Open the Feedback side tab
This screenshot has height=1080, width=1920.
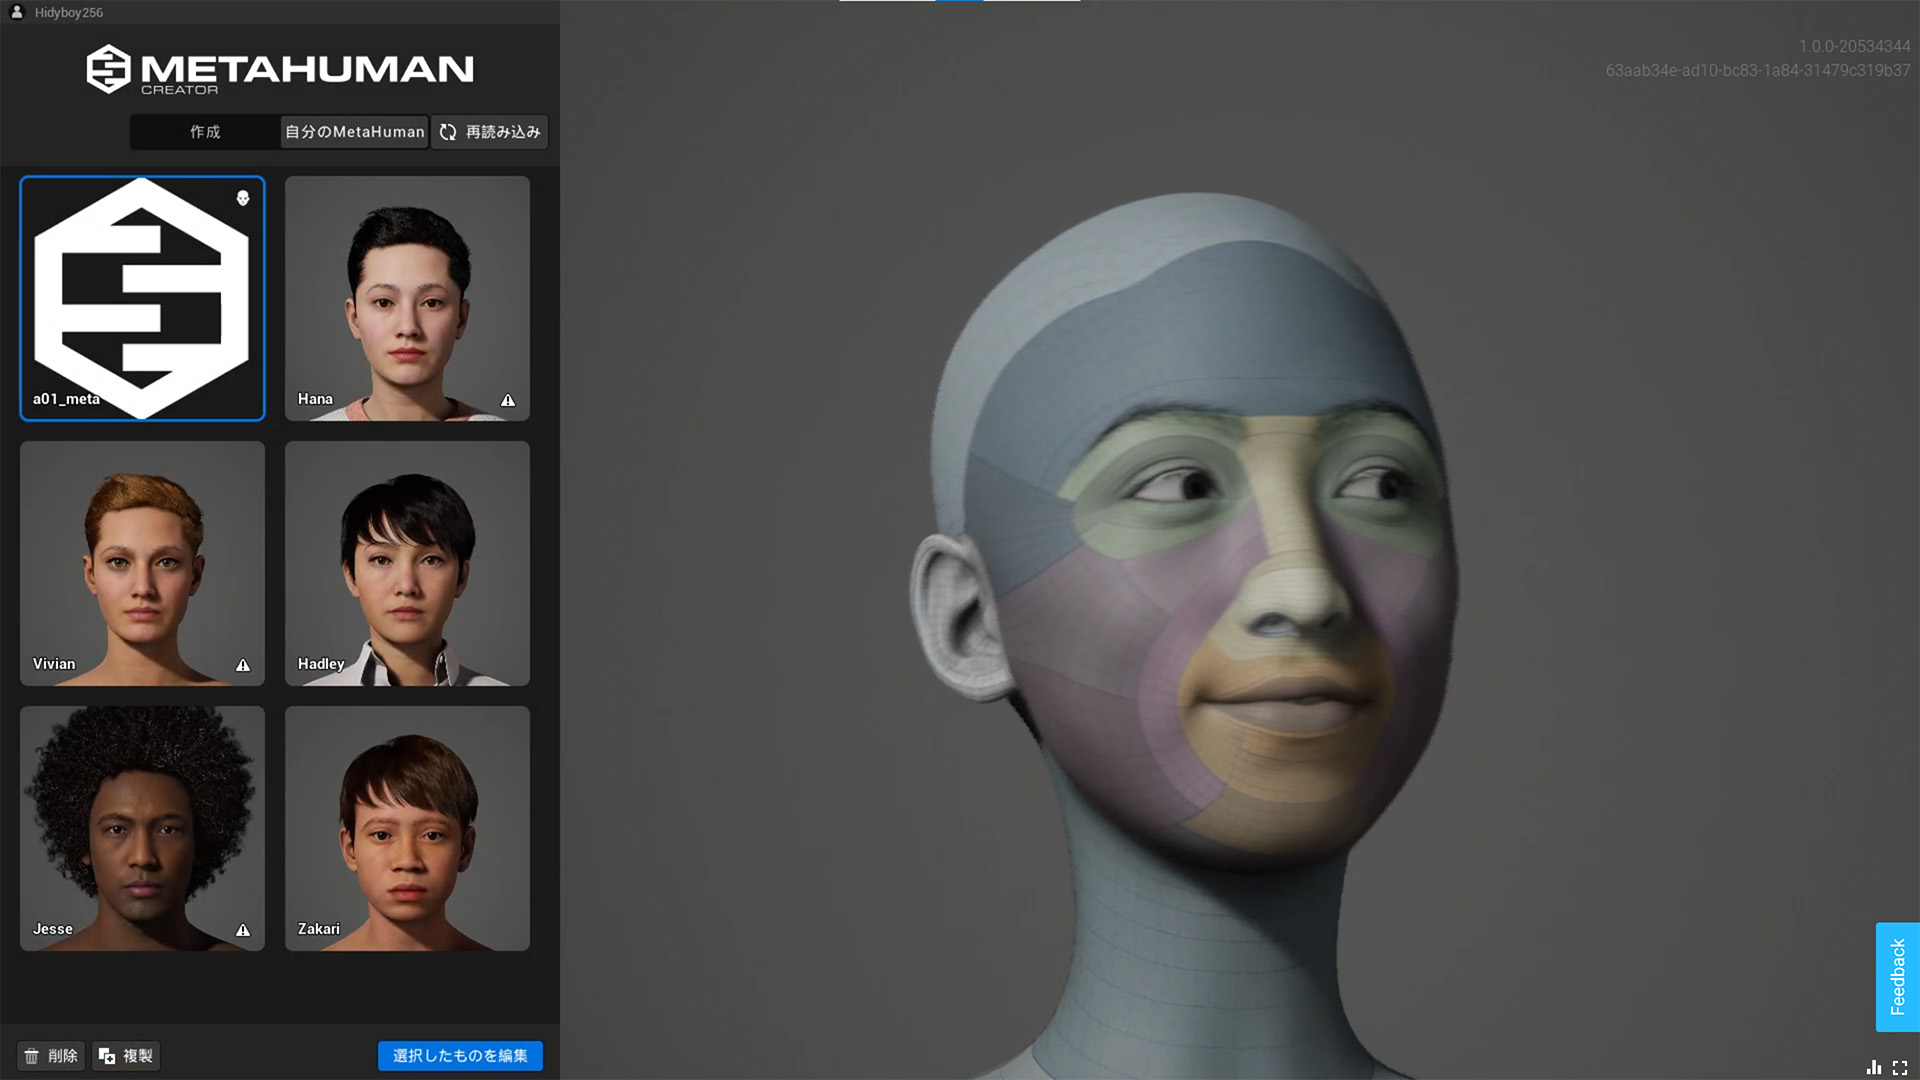(1897, 977)
